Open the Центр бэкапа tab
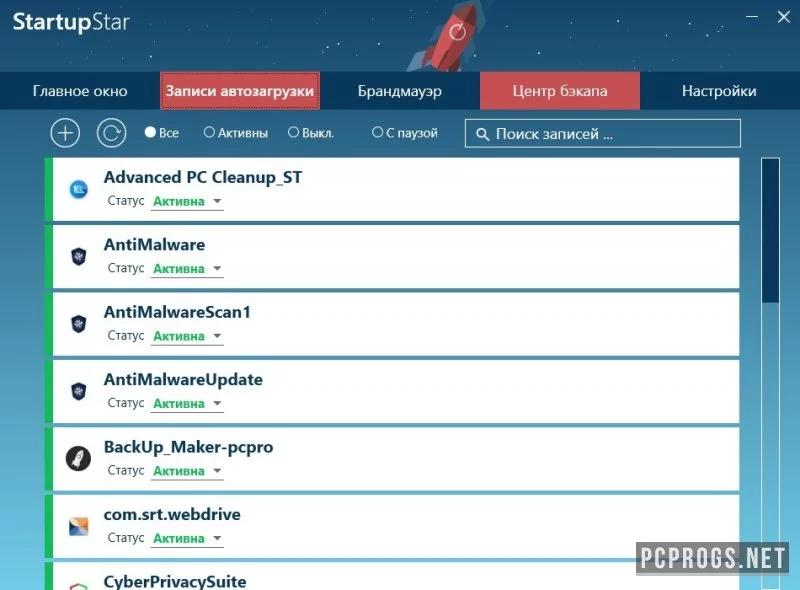 point(560,91)
